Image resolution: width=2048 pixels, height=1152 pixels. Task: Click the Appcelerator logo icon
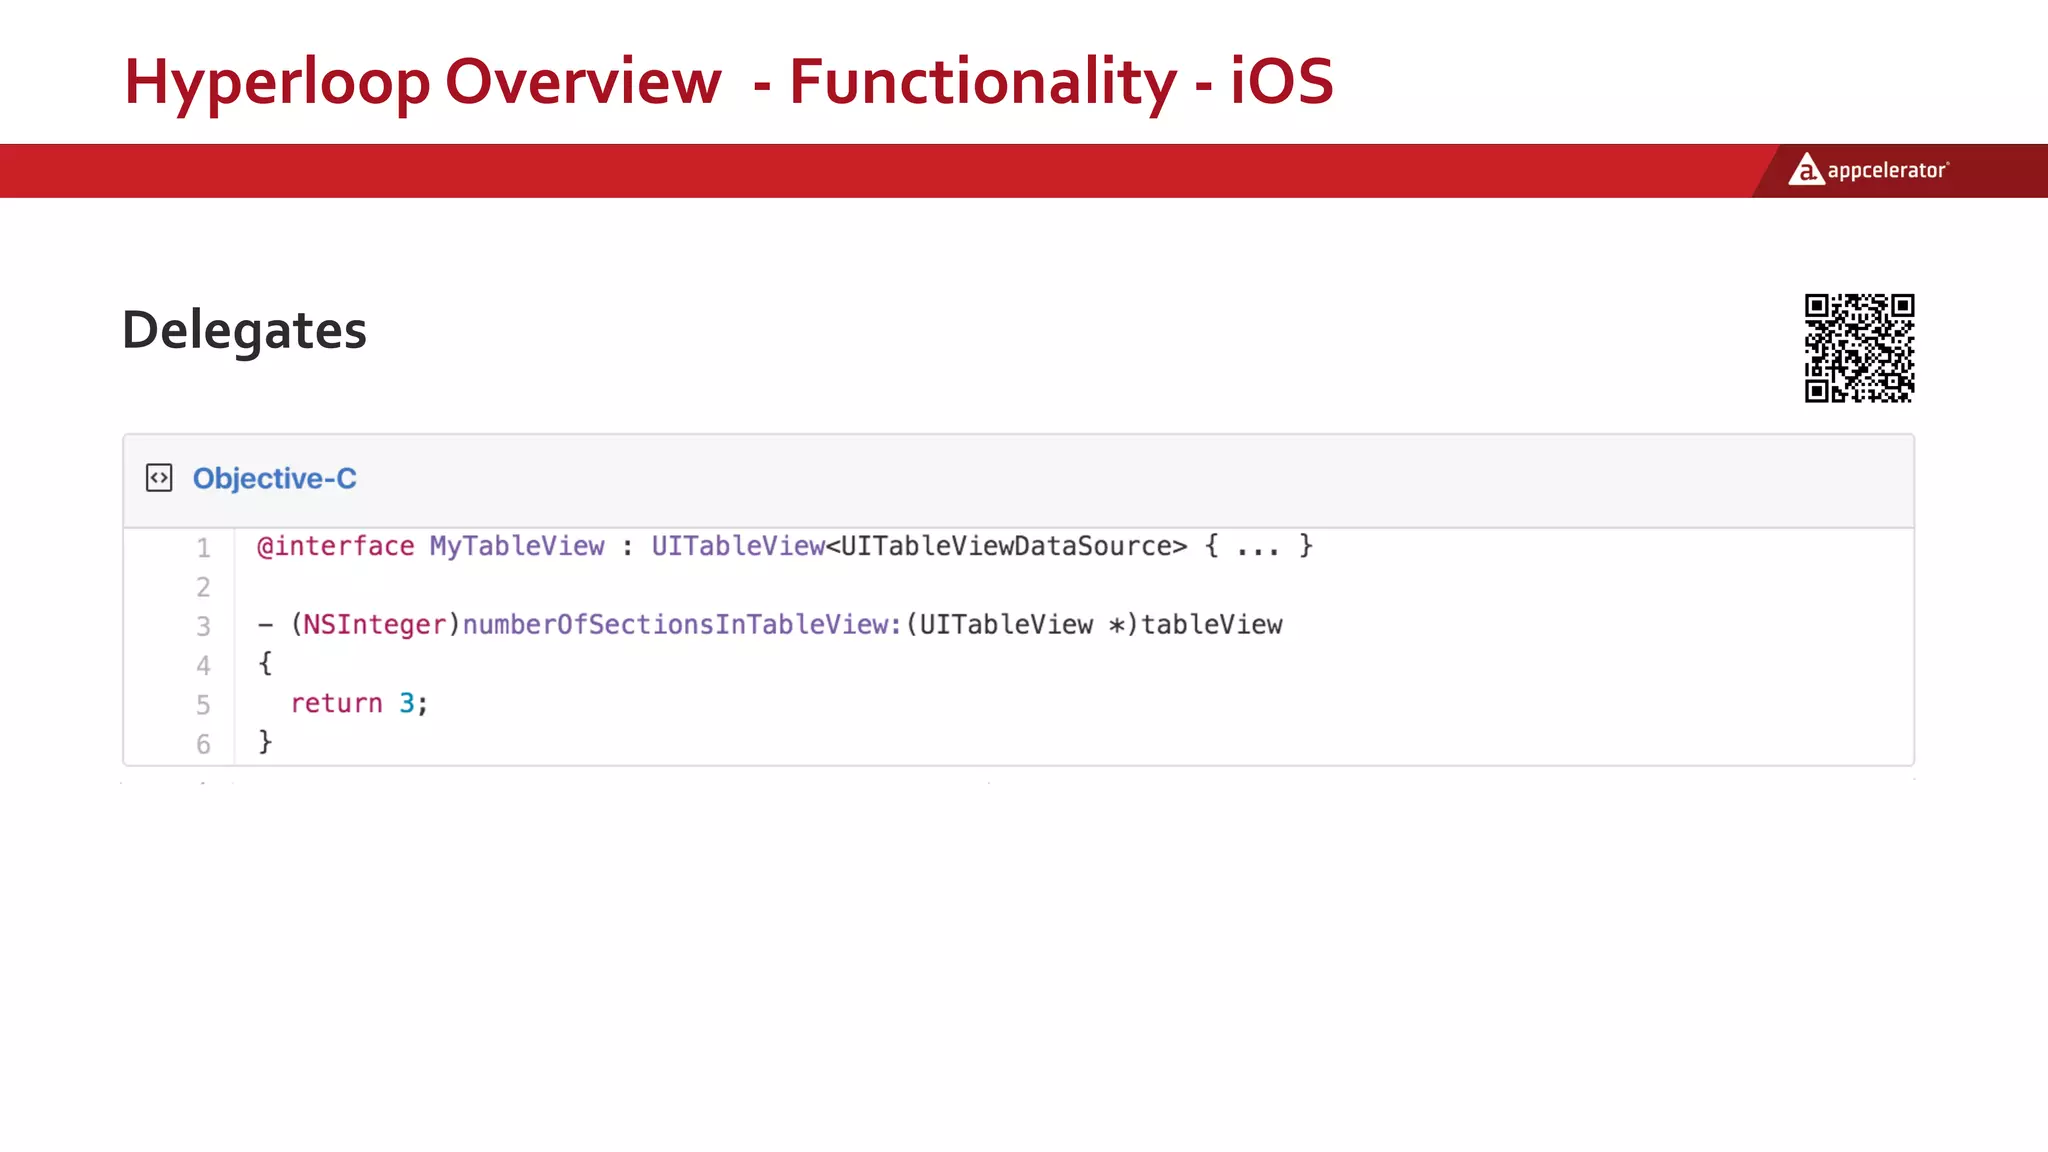point(1806,170)
